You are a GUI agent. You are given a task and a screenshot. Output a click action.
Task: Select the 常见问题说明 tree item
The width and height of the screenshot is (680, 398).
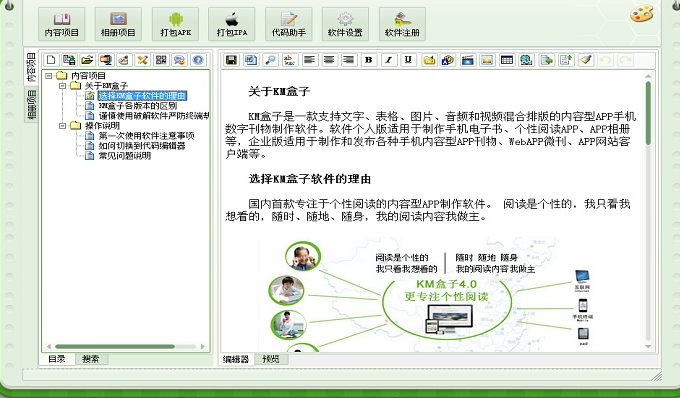coord(125,156)
